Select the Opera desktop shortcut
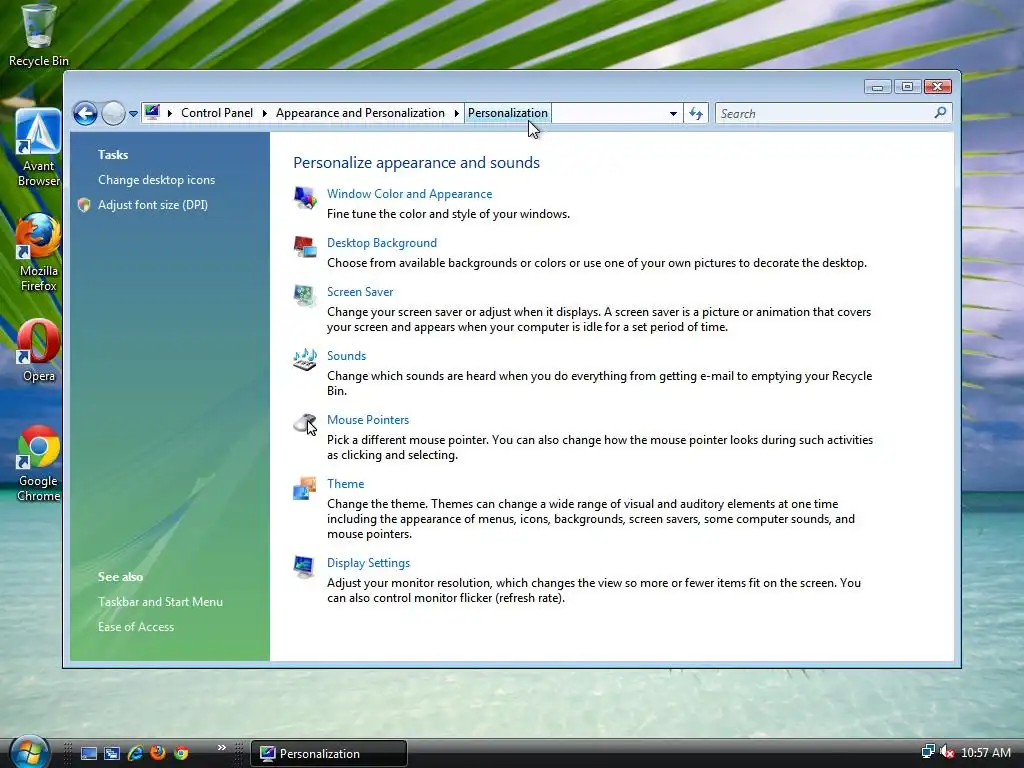1024x768 pixels. 39,351
